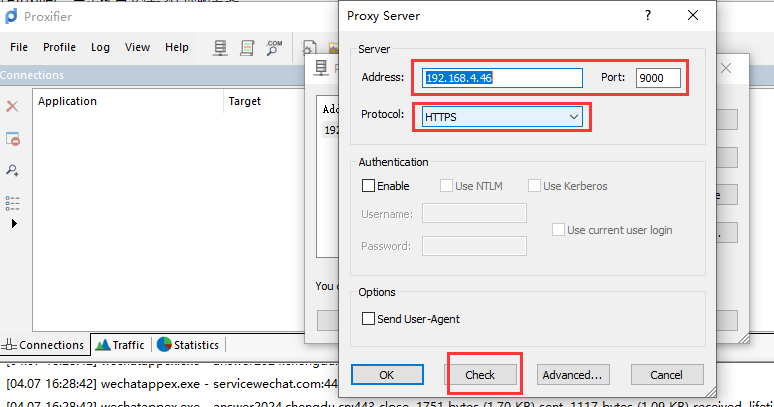Viewport: 774px width, 407px height.
Task: Click the help question mark in Proxy Server dialog
Action: 648,15
